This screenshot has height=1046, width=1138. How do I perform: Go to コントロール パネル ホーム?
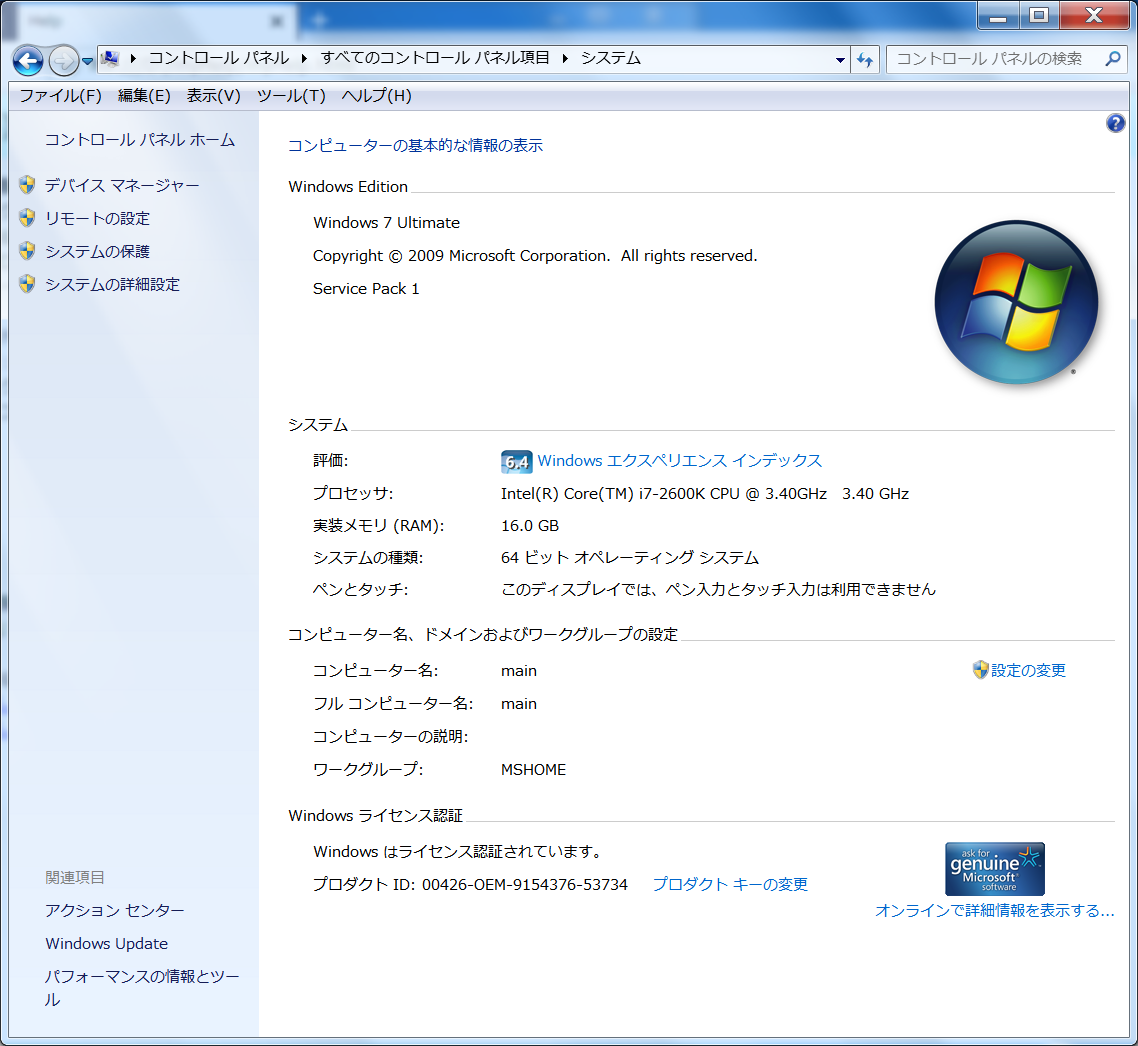coord(140,140)
